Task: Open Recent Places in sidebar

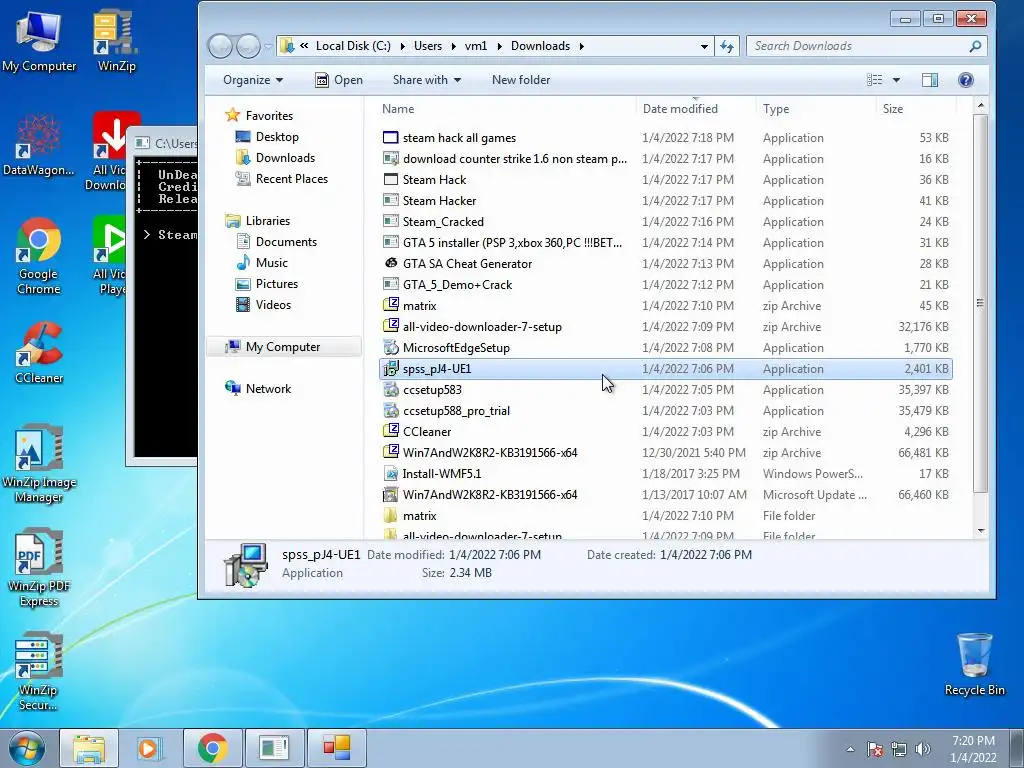Action: (281, 178)
